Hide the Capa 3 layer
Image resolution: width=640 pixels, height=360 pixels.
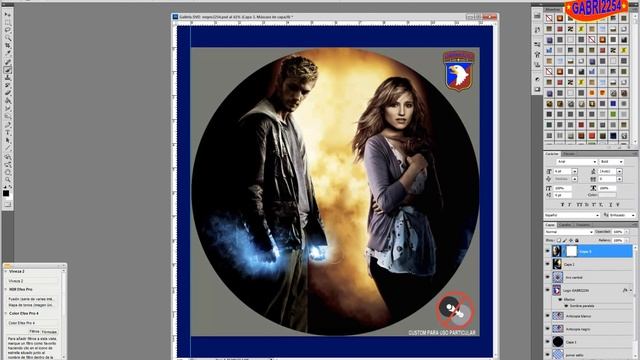(x=548, y=251)
